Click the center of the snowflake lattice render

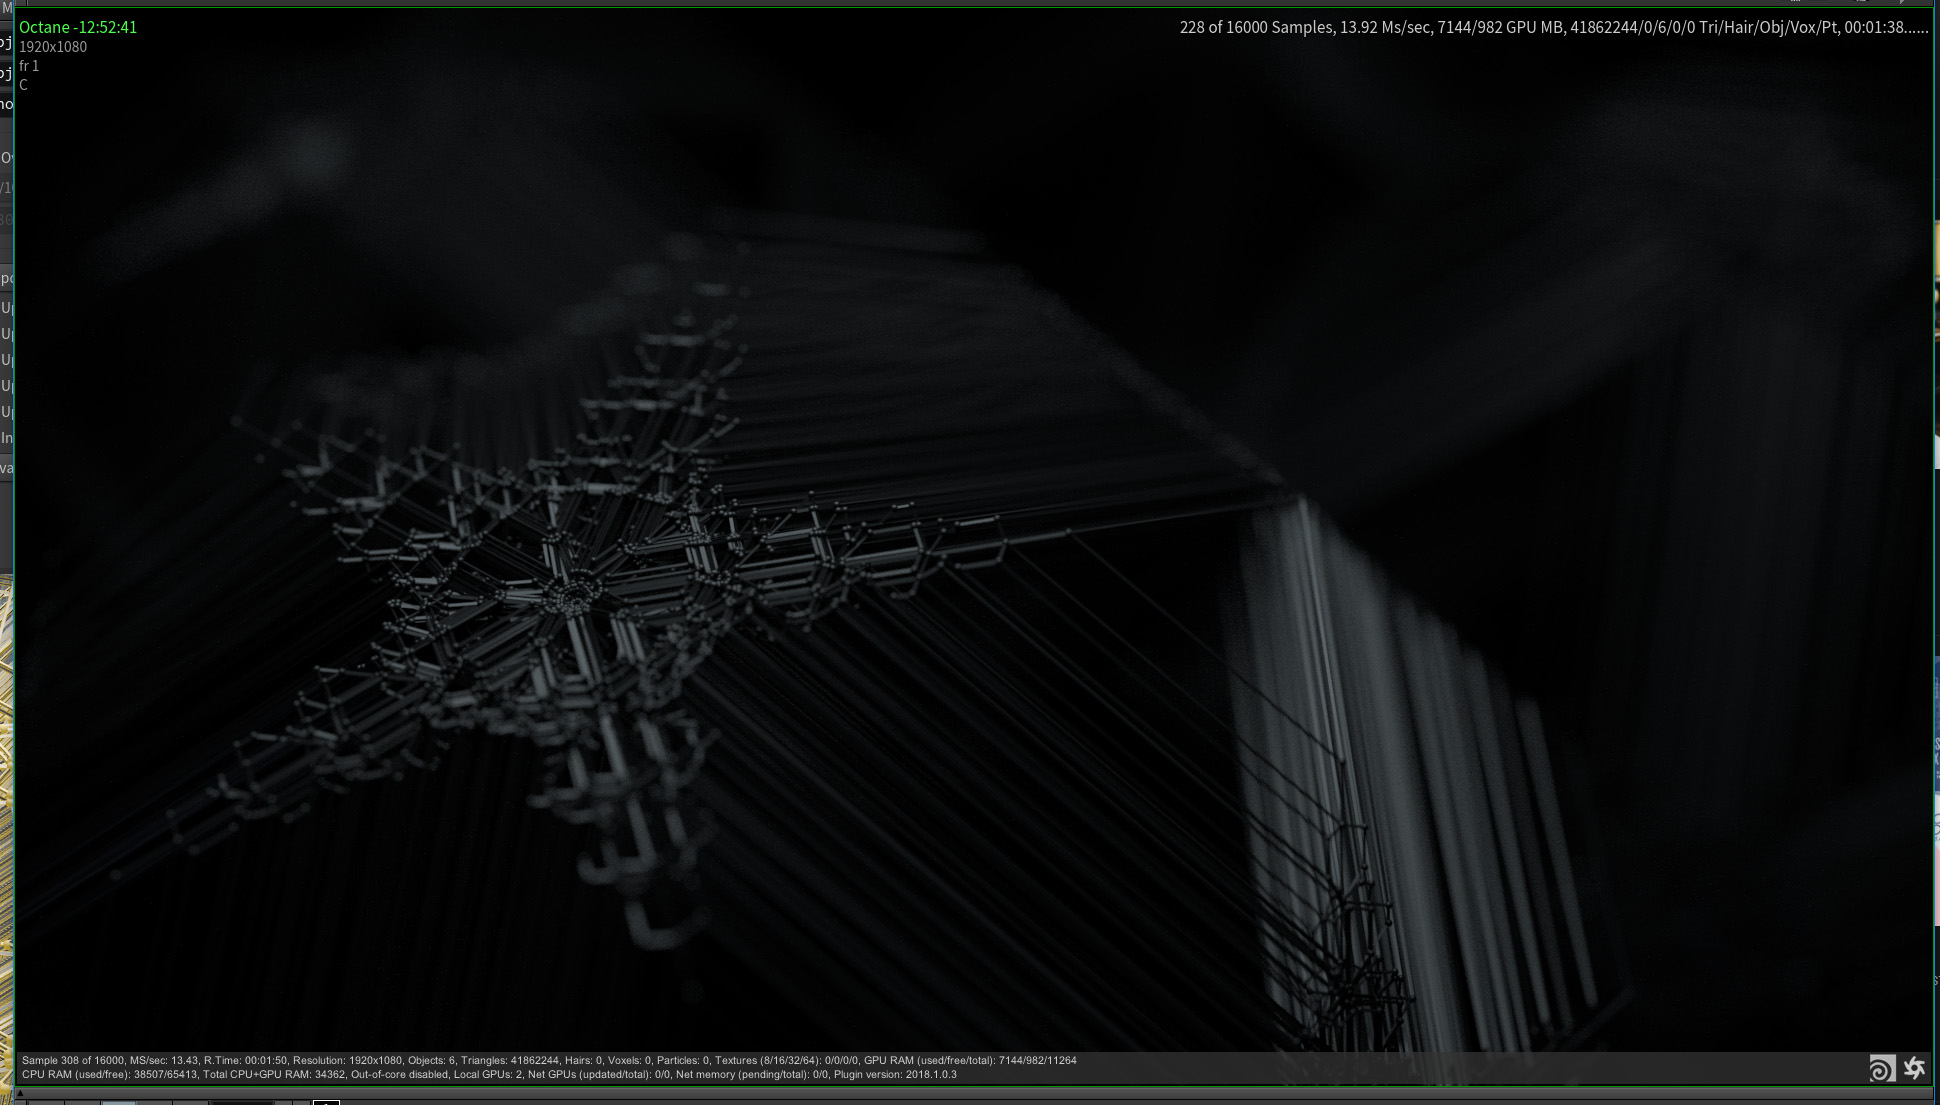(x=574, y=598)
